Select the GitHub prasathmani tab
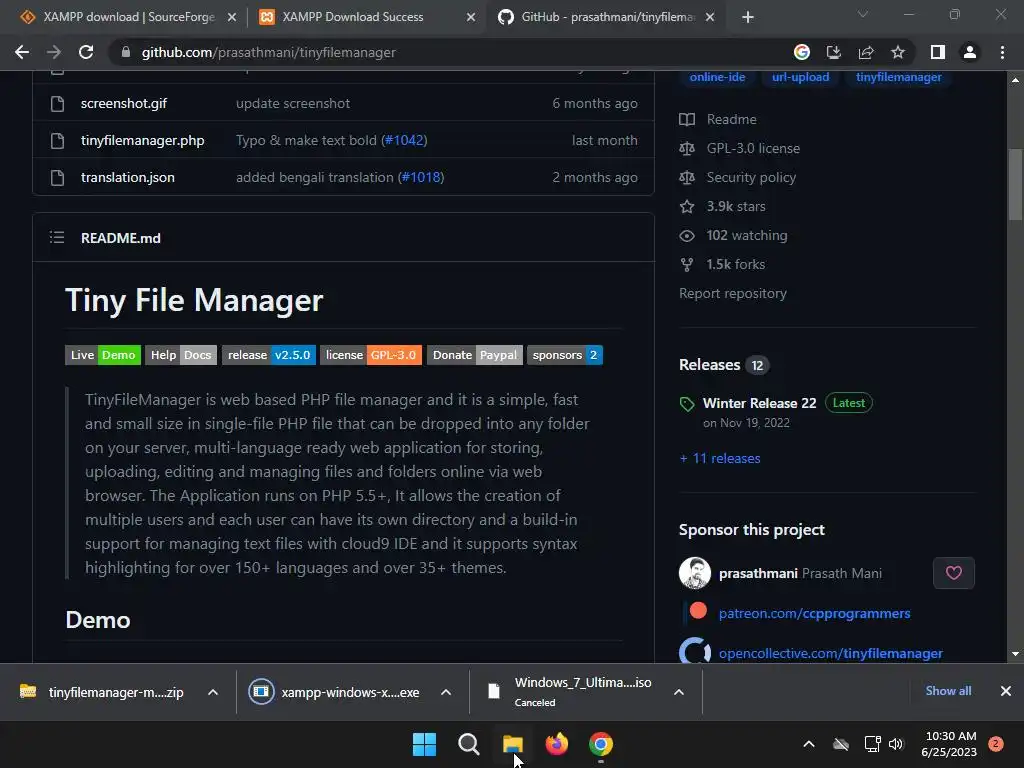Screen dimensions: 1024x768 coord(606,17)
